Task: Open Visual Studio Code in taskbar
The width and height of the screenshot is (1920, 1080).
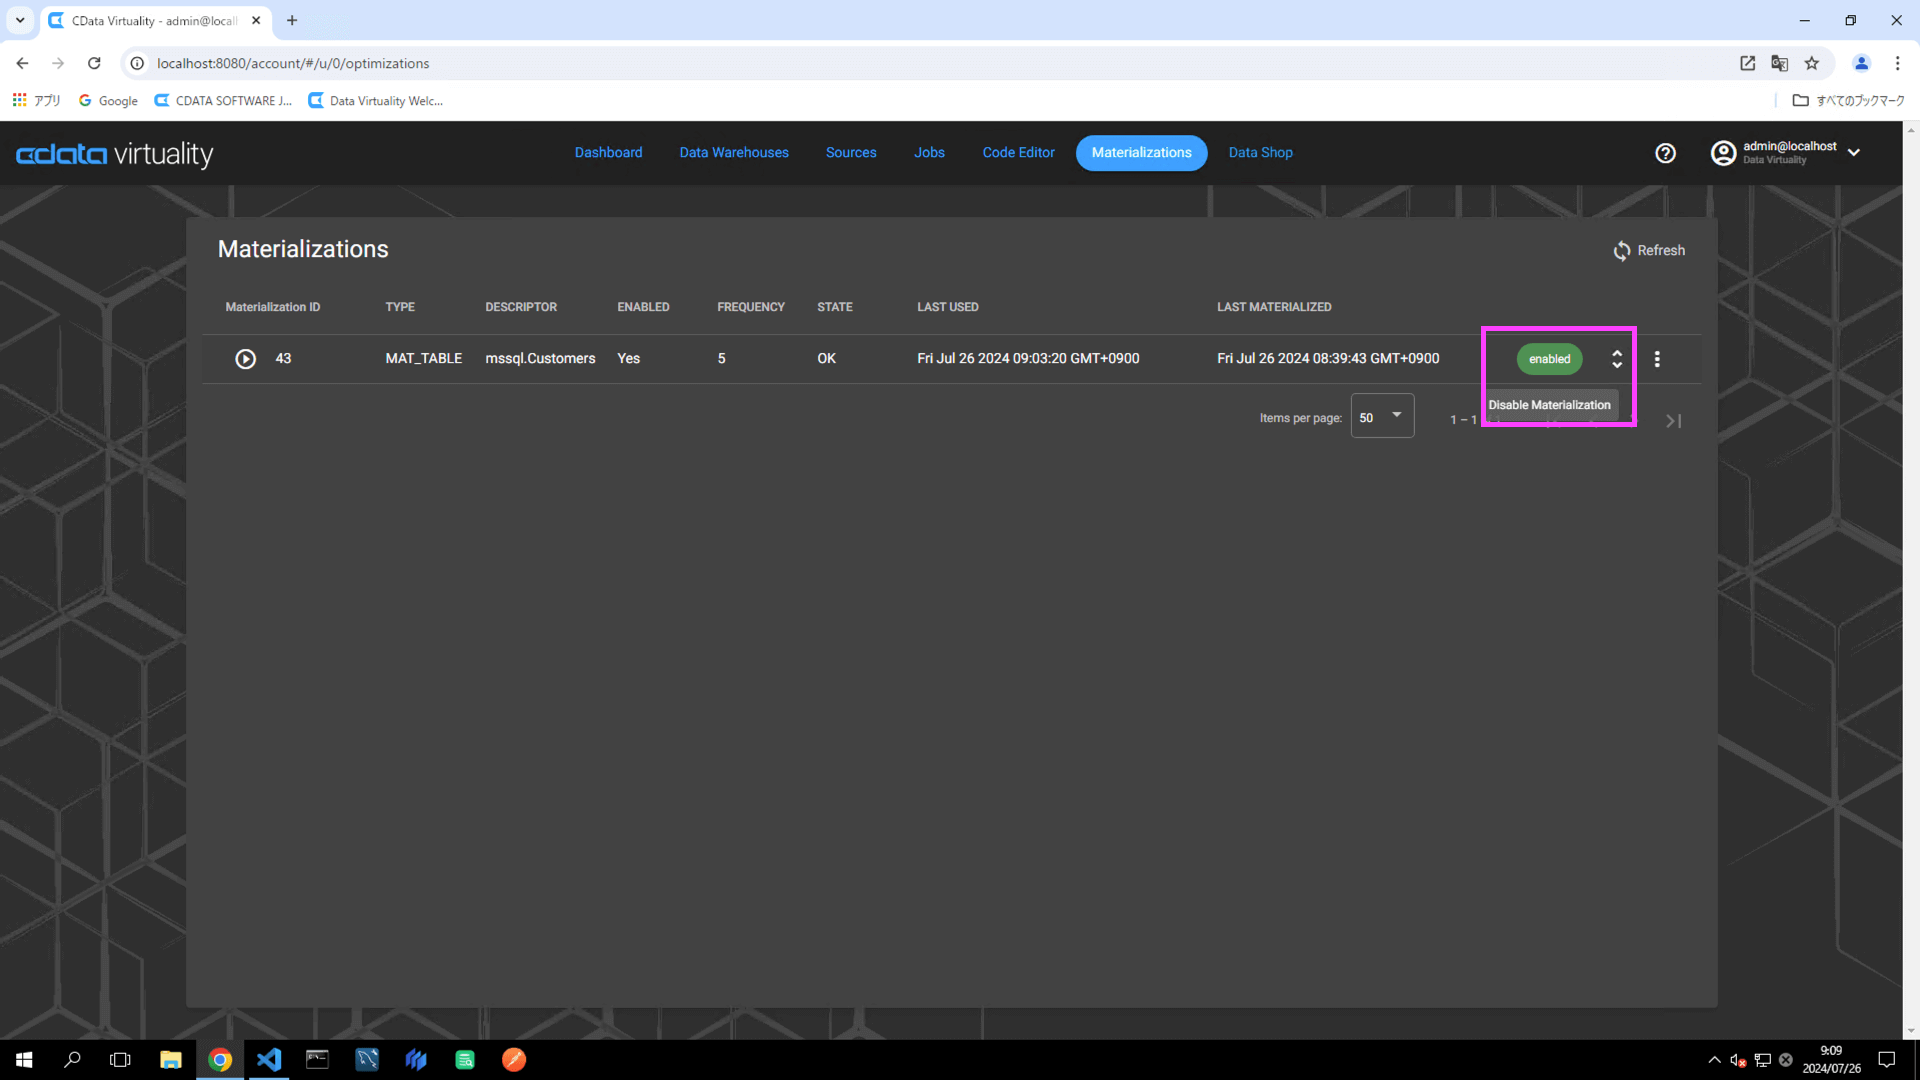Action: 269,1060
